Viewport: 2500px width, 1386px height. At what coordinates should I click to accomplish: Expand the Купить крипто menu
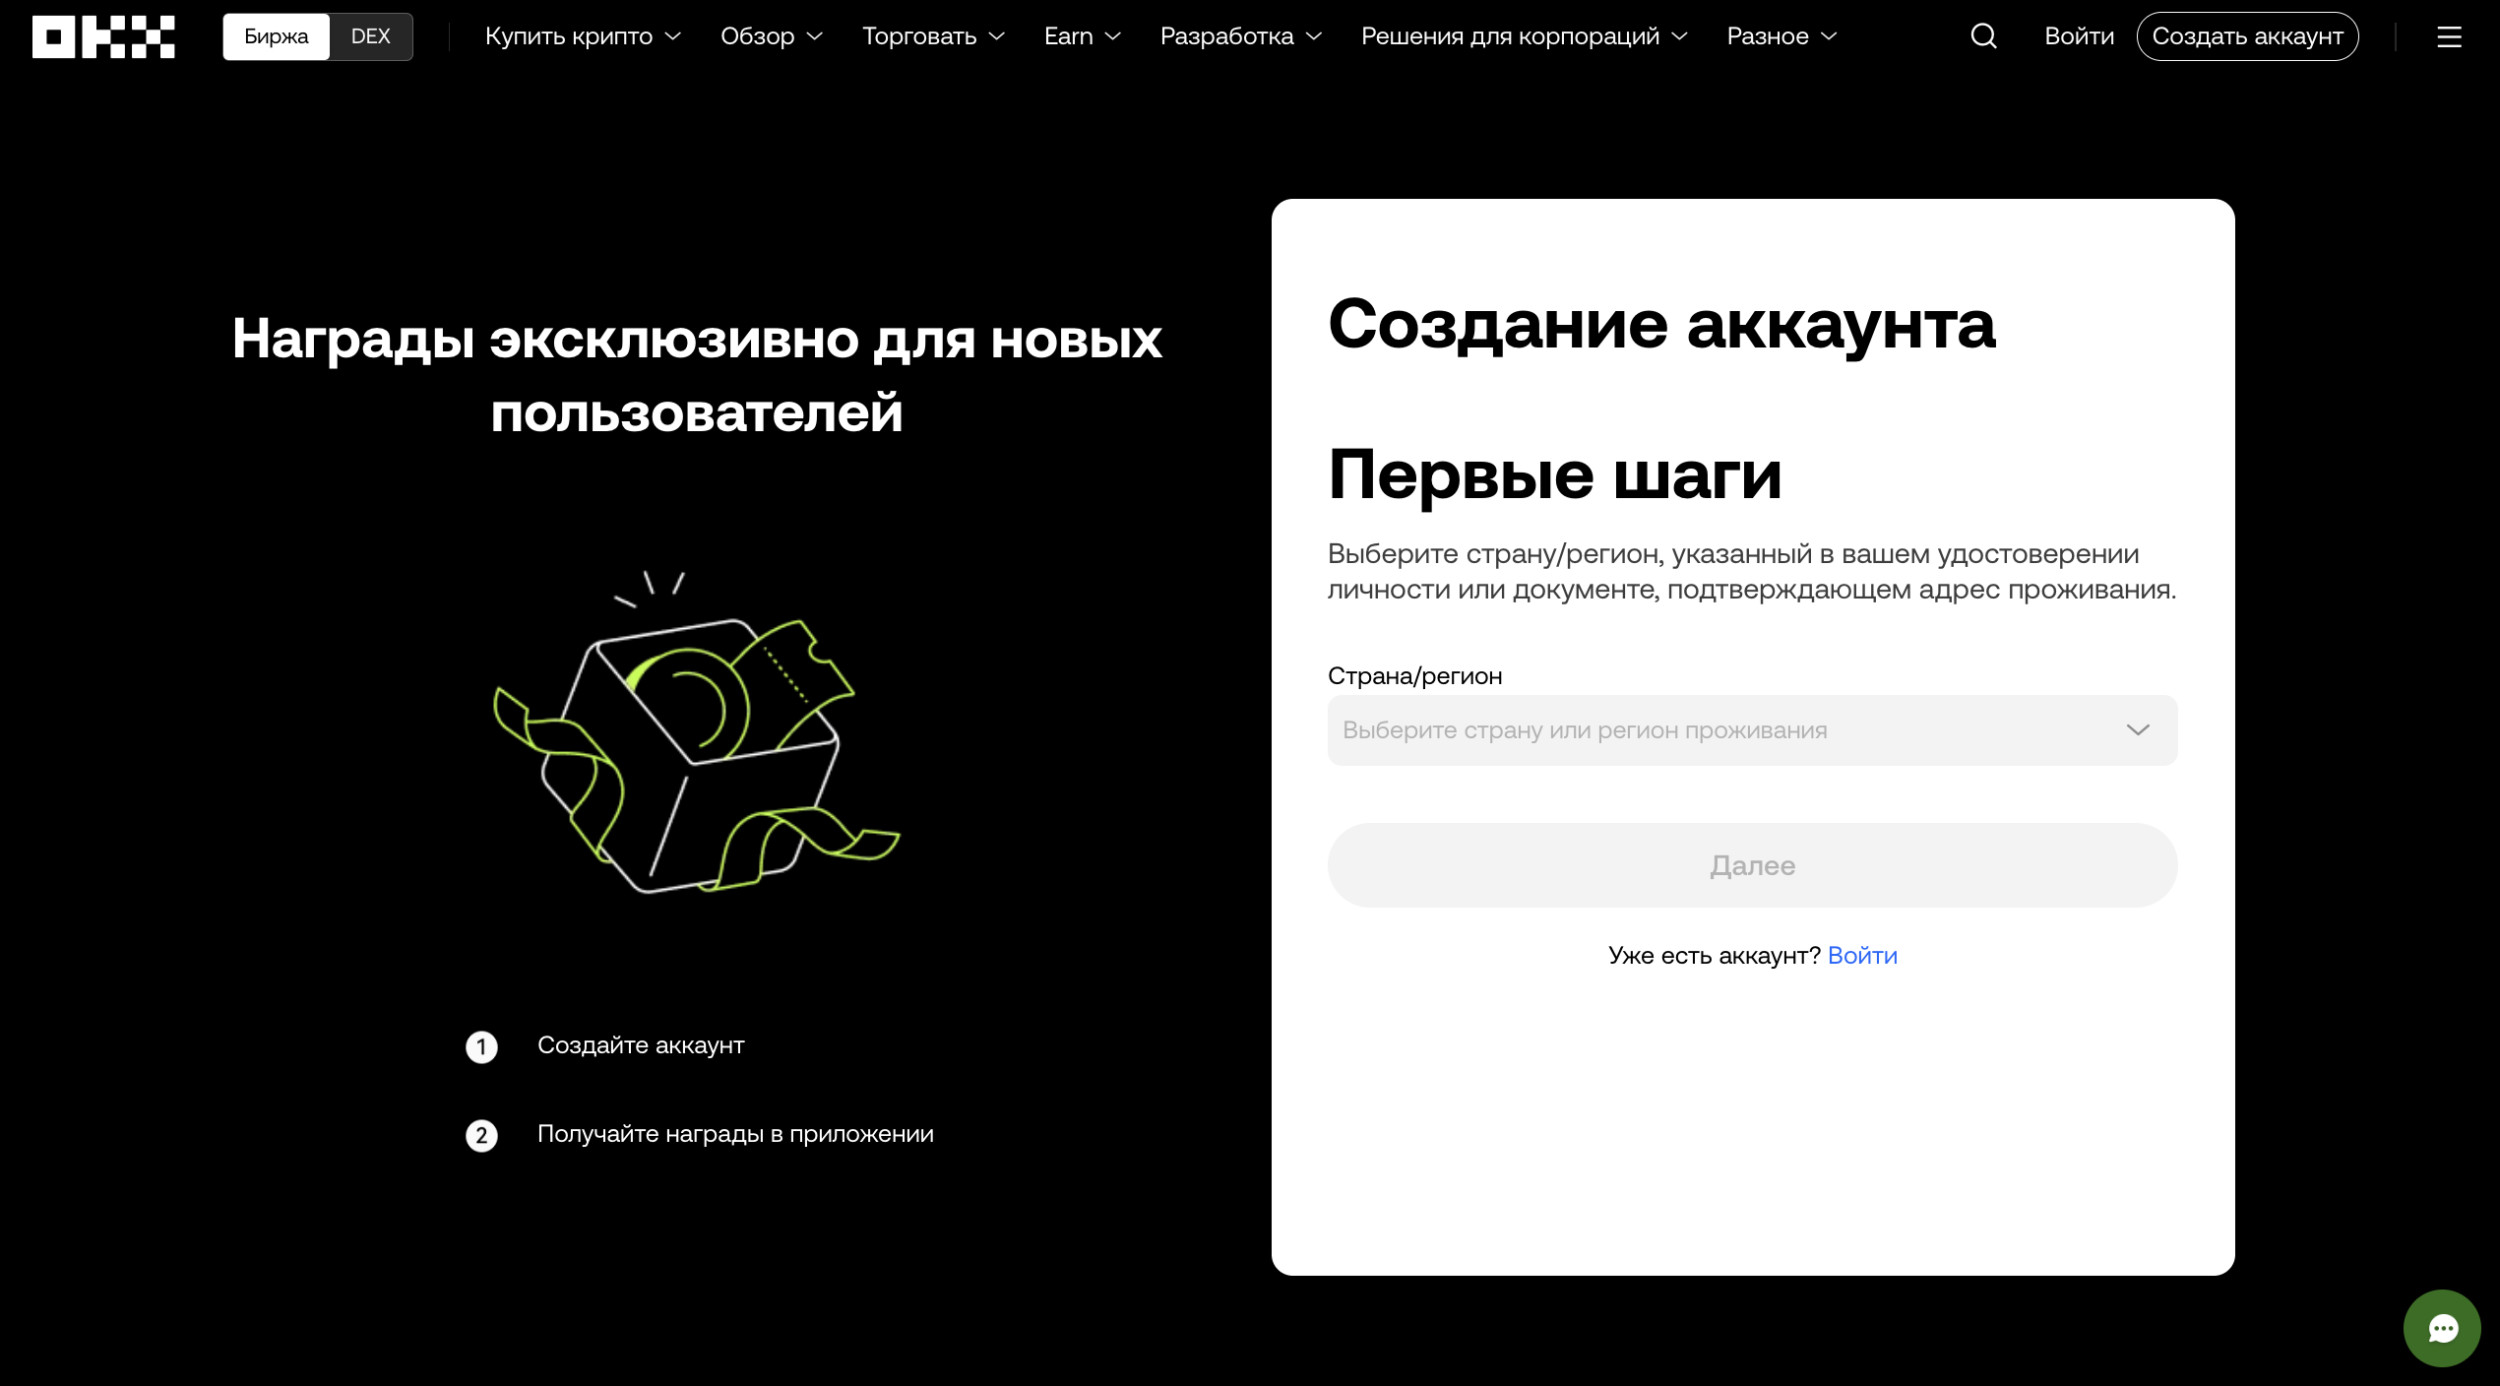point(582,37)
